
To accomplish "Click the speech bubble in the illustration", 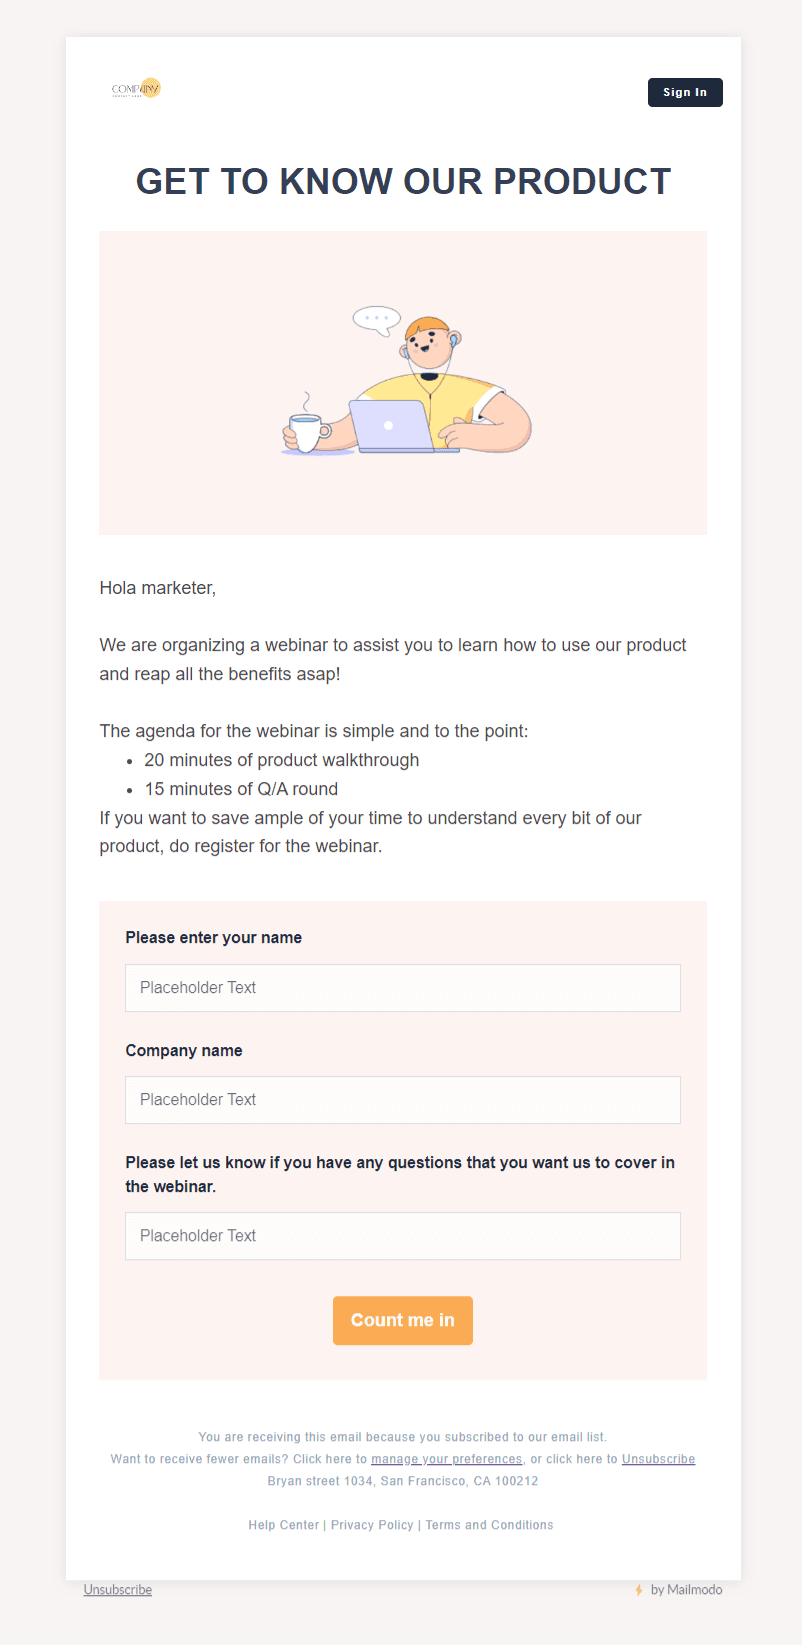I will [376, 319].
